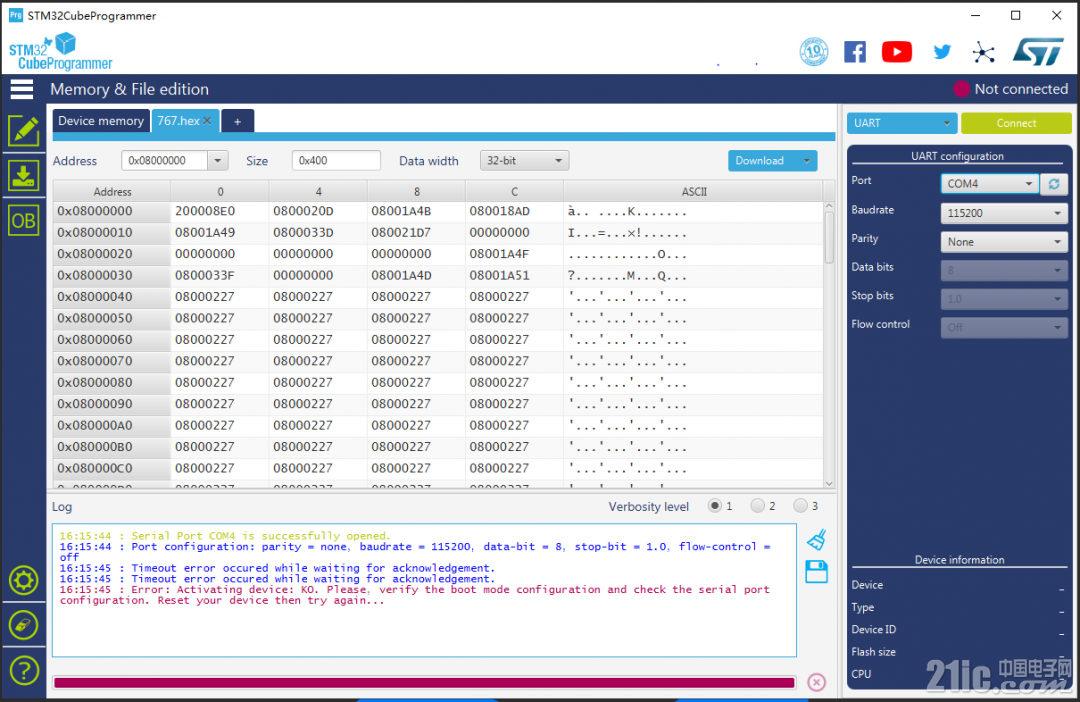The image size is (1080, 702).
Task: Open the Parity None dropdown
Action: (x=1004, y=242)
